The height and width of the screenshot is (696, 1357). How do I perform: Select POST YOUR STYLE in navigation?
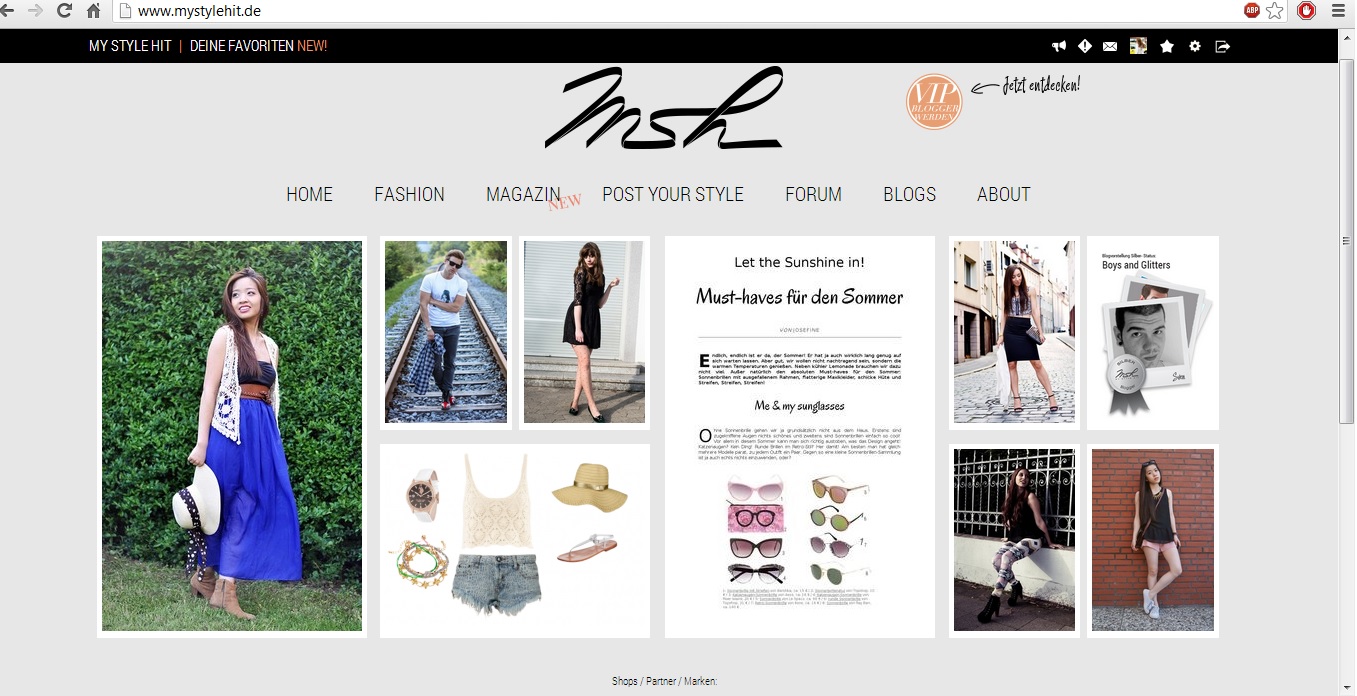click(673, 194)
